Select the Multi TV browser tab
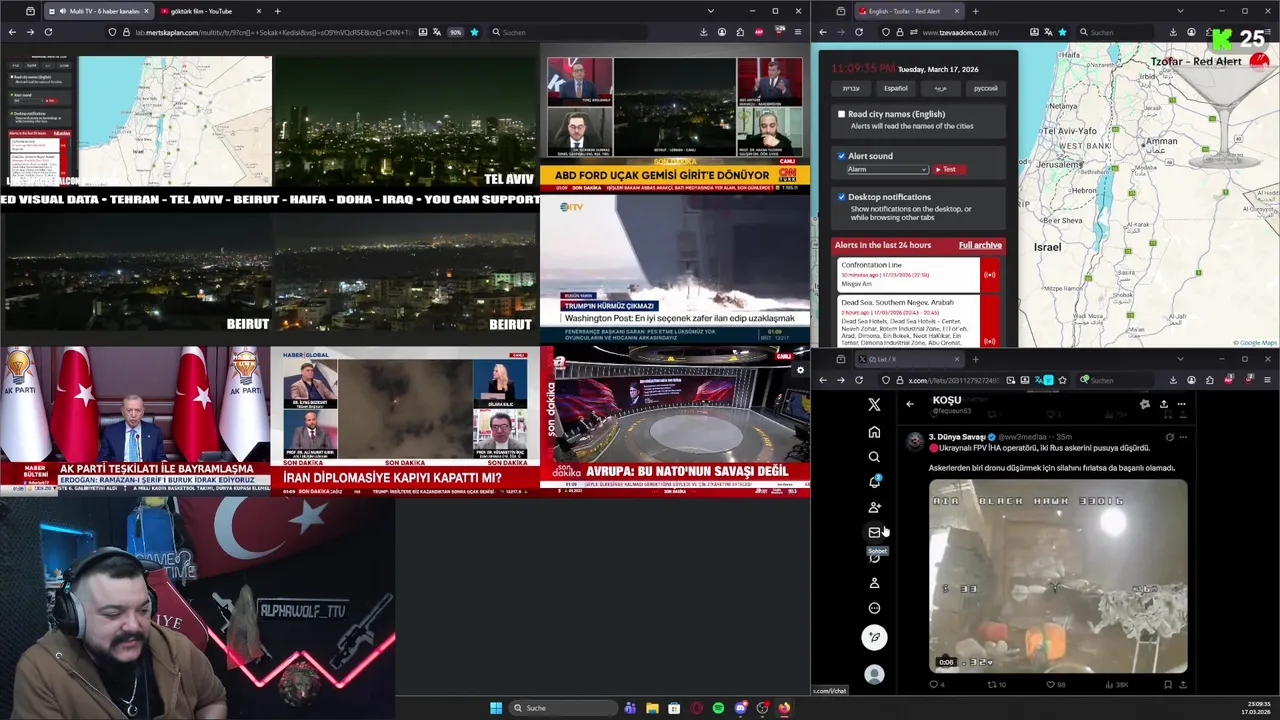This screenshot has height=720, width=1280. pyautogui.click(x=98, y=11)
